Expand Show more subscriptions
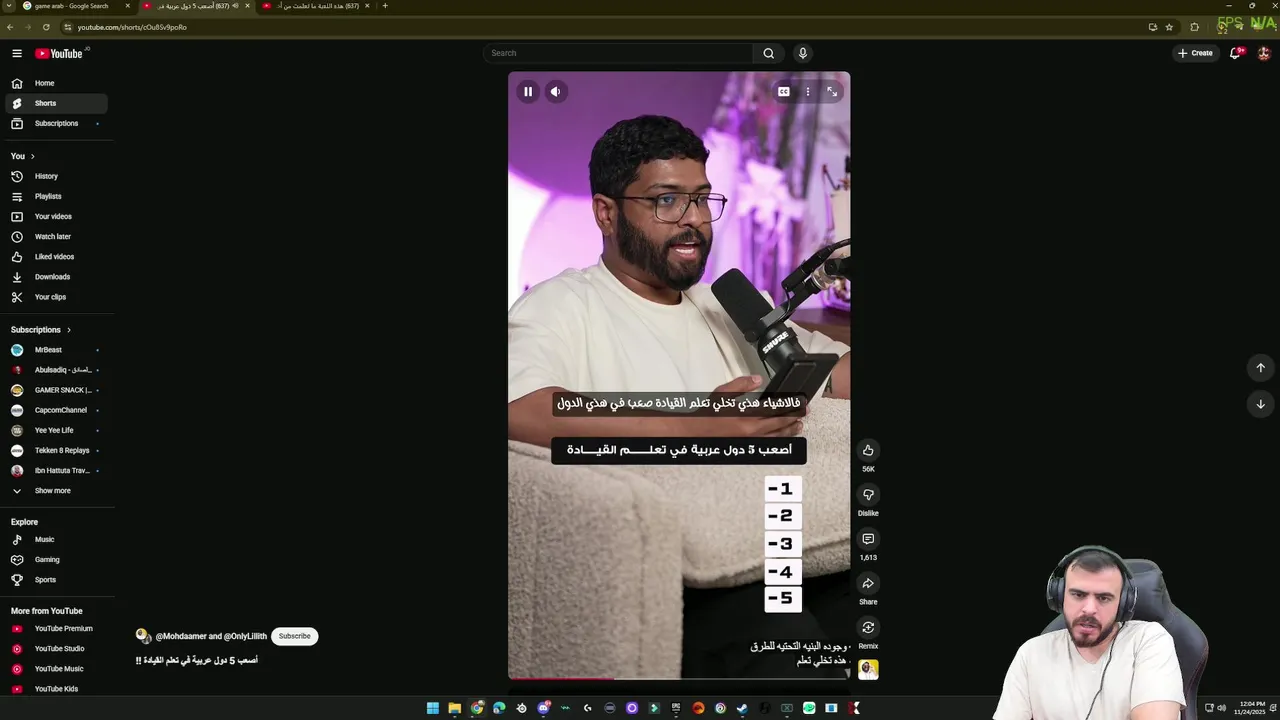This screenshot has width=1280, height=720. pyautogui.click(x=56, y=491)
